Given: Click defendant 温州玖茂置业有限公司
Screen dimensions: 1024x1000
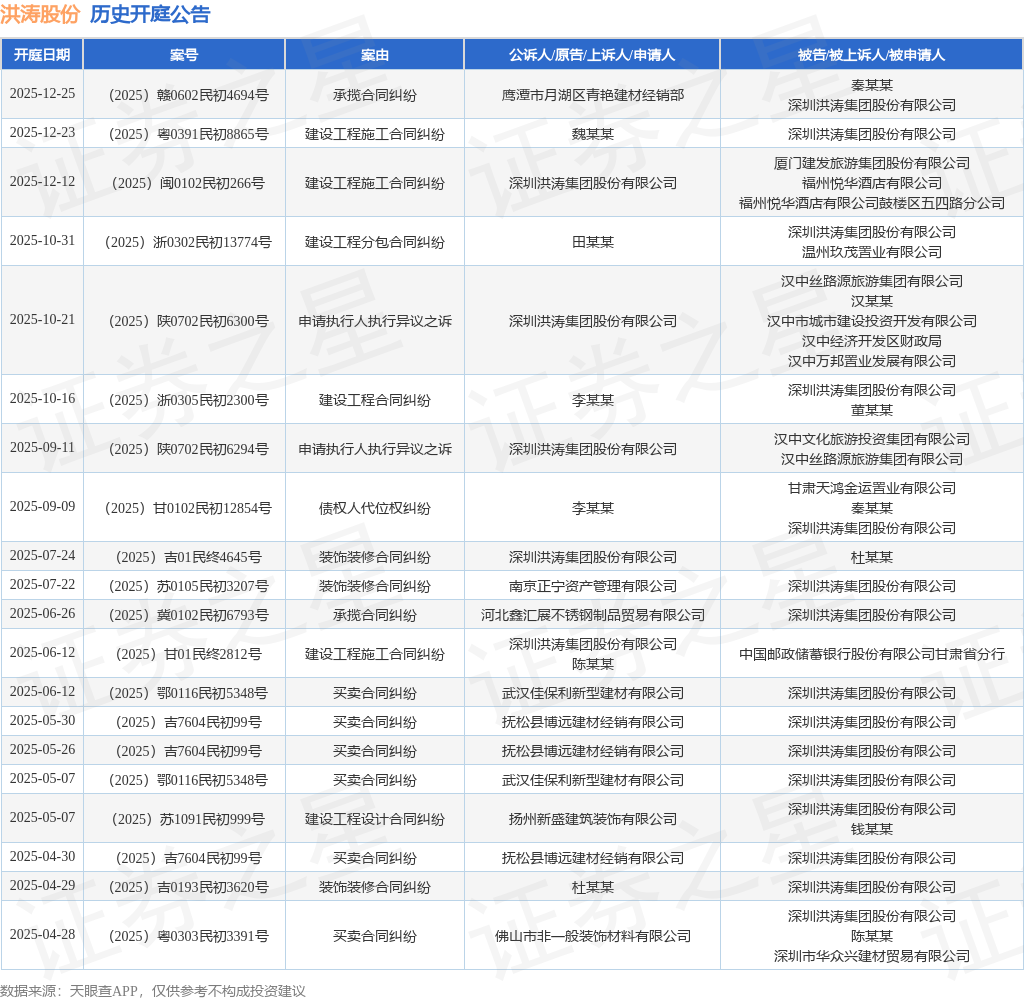Looking at the screenshot, I should (x=872, y=252).
